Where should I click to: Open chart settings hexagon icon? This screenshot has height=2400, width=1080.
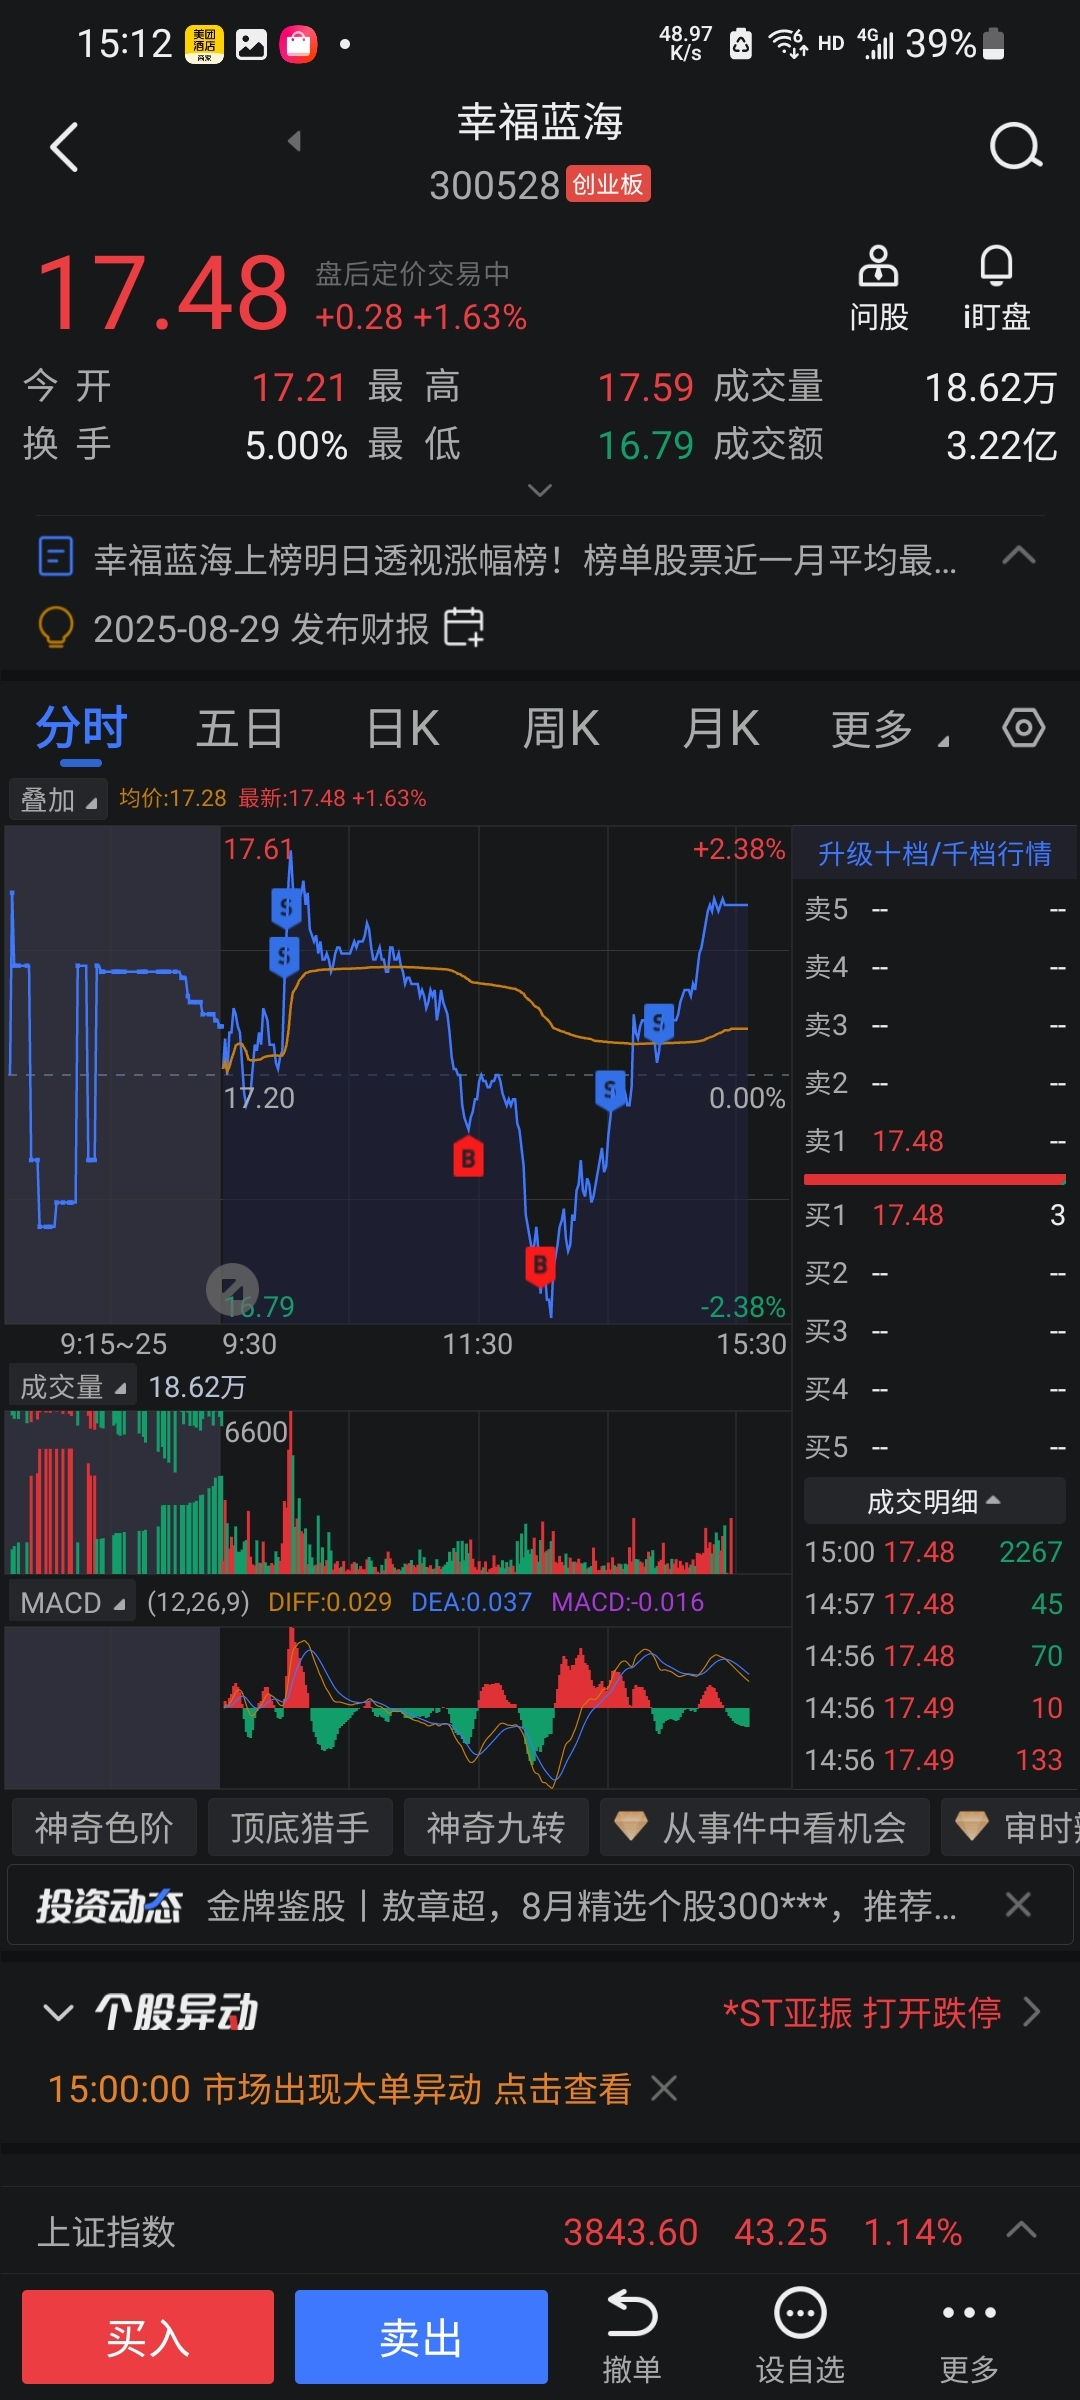pyautogui.click(x=1024, y=727)
